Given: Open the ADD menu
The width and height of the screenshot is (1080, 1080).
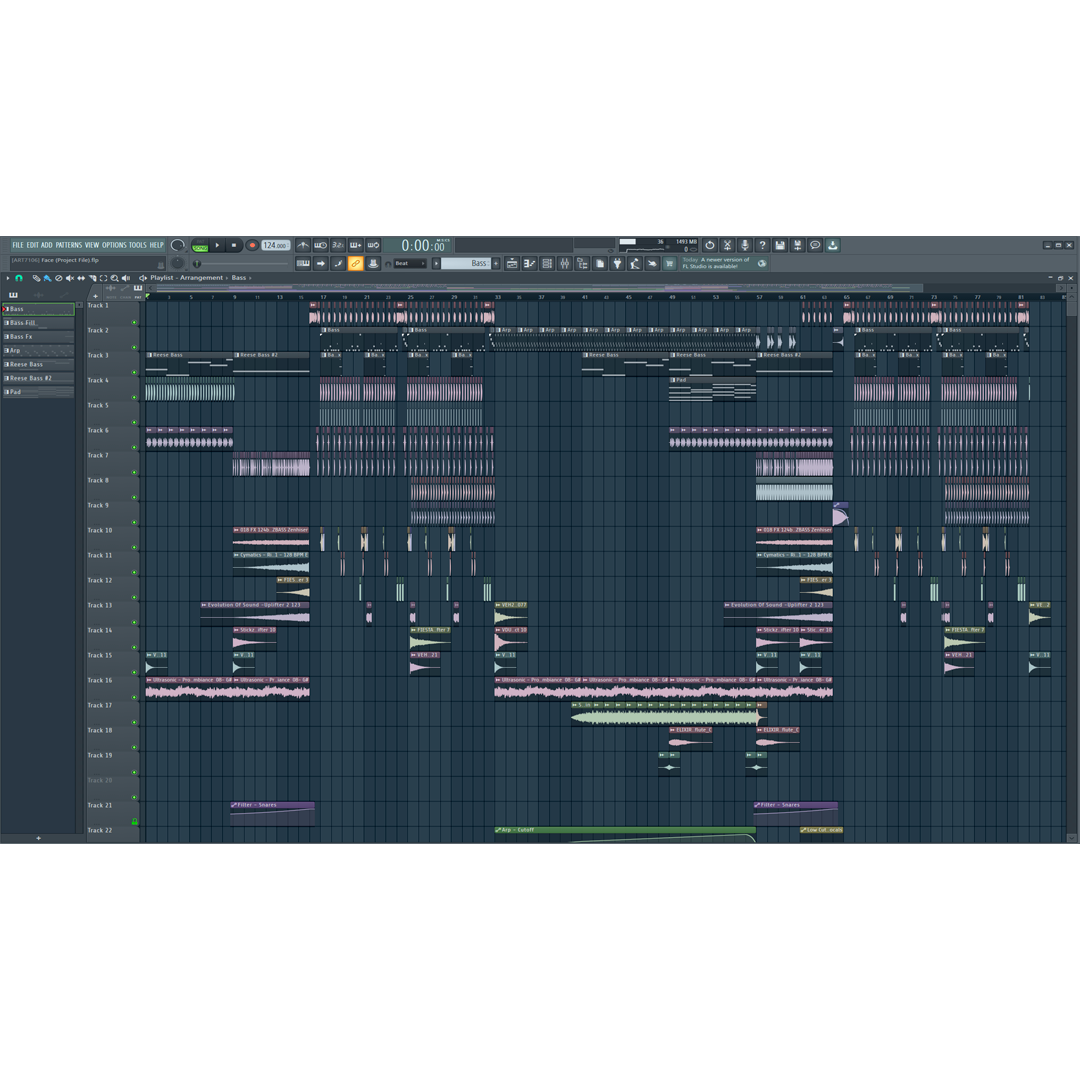Looking at the screenshot, I should click(47, 245).
